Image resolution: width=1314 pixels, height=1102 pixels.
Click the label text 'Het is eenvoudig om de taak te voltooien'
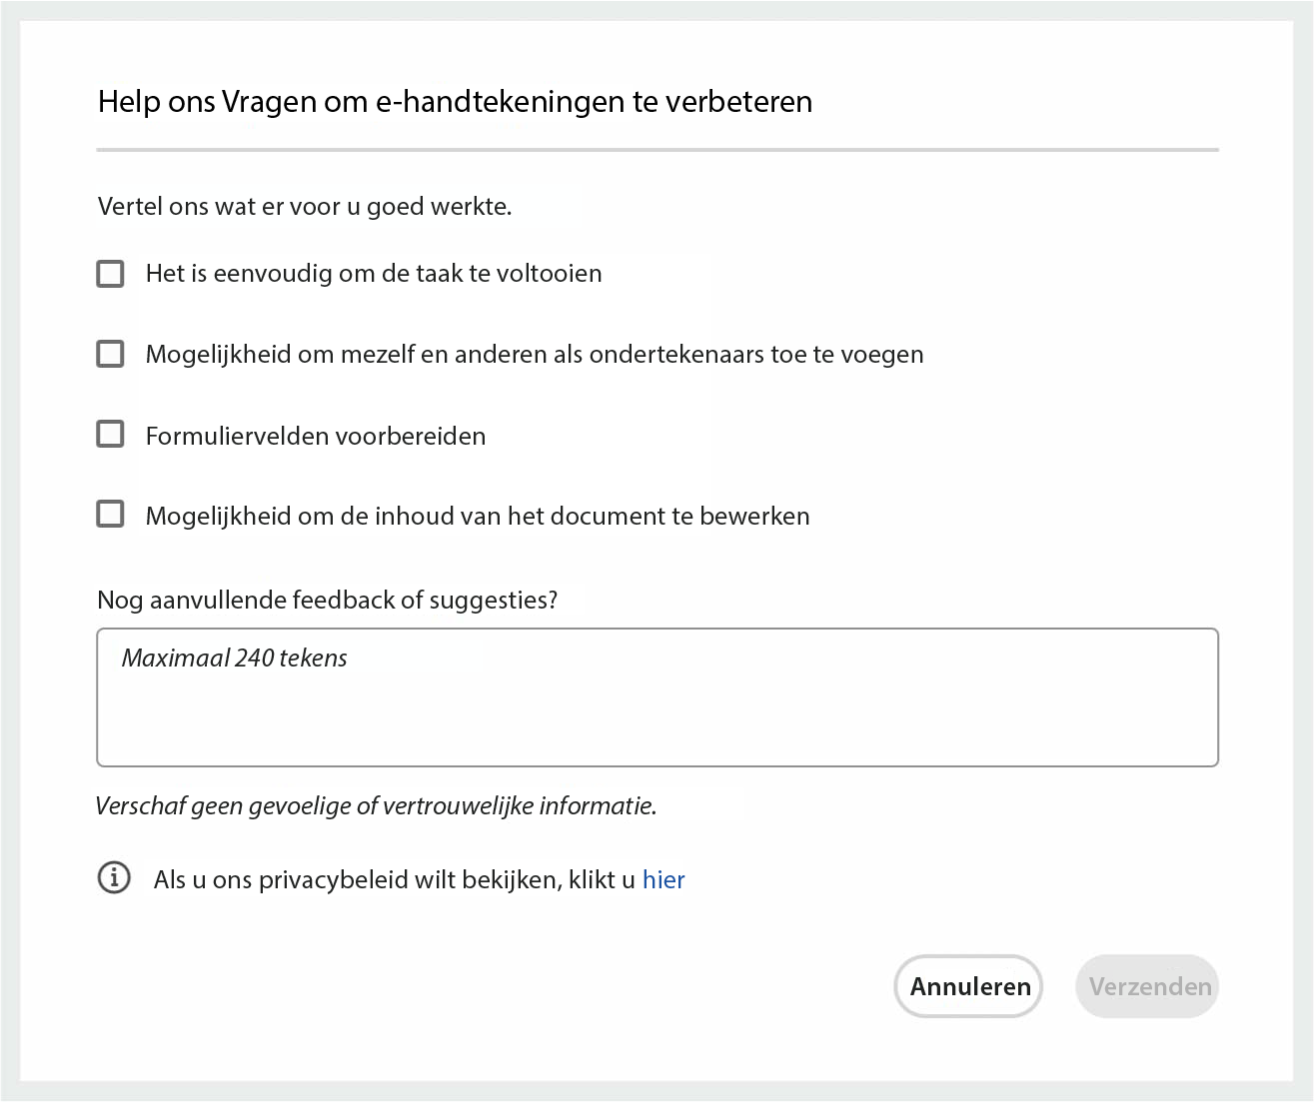(x=373, y=274)
